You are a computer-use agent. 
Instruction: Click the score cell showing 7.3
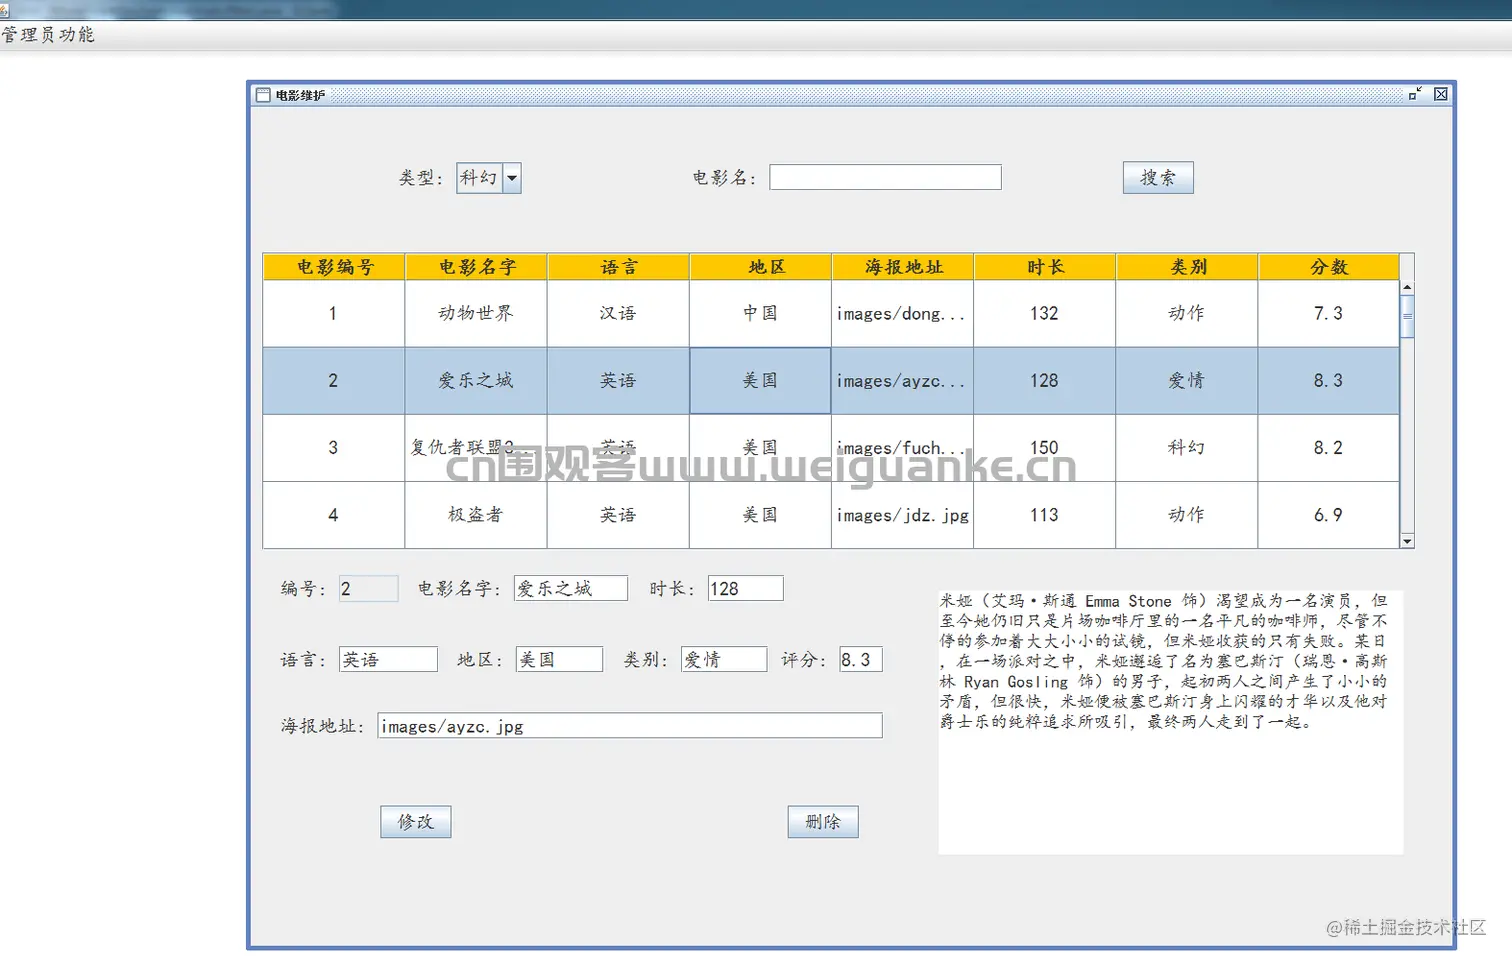[1328, 314]
